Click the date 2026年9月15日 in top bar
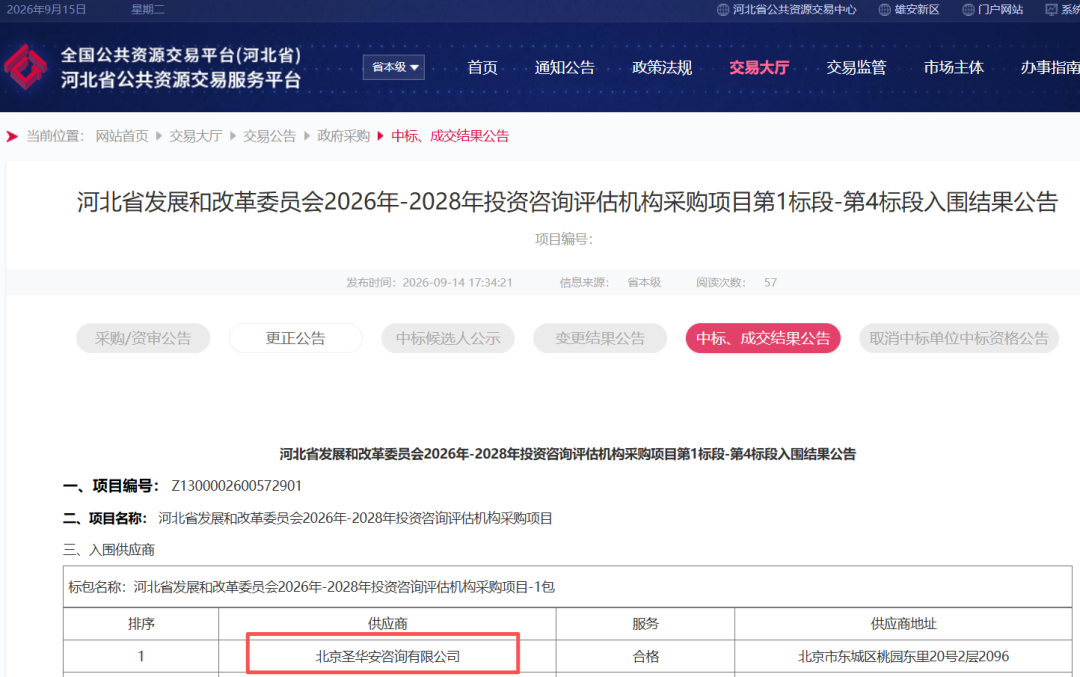This screenshot has height=677, width=1080. pyautogui.click(x=46, y=10)
